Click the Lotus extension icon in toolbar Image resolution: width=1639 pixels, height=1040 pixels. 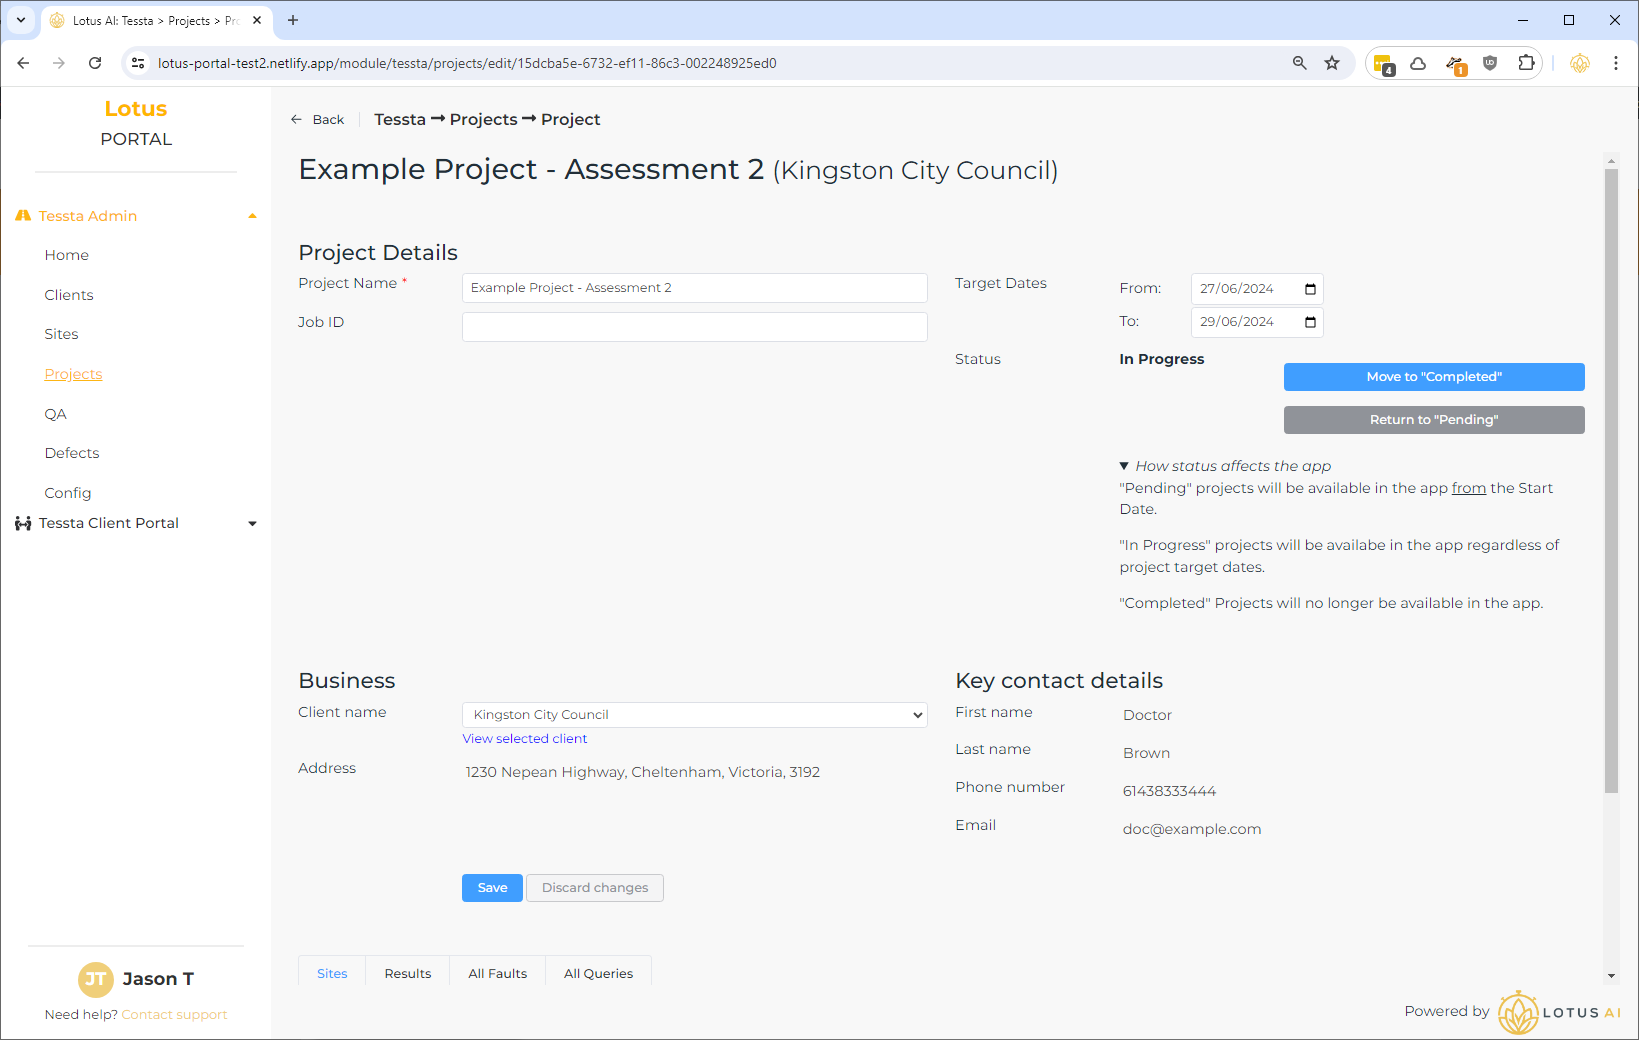(1579, 63)
